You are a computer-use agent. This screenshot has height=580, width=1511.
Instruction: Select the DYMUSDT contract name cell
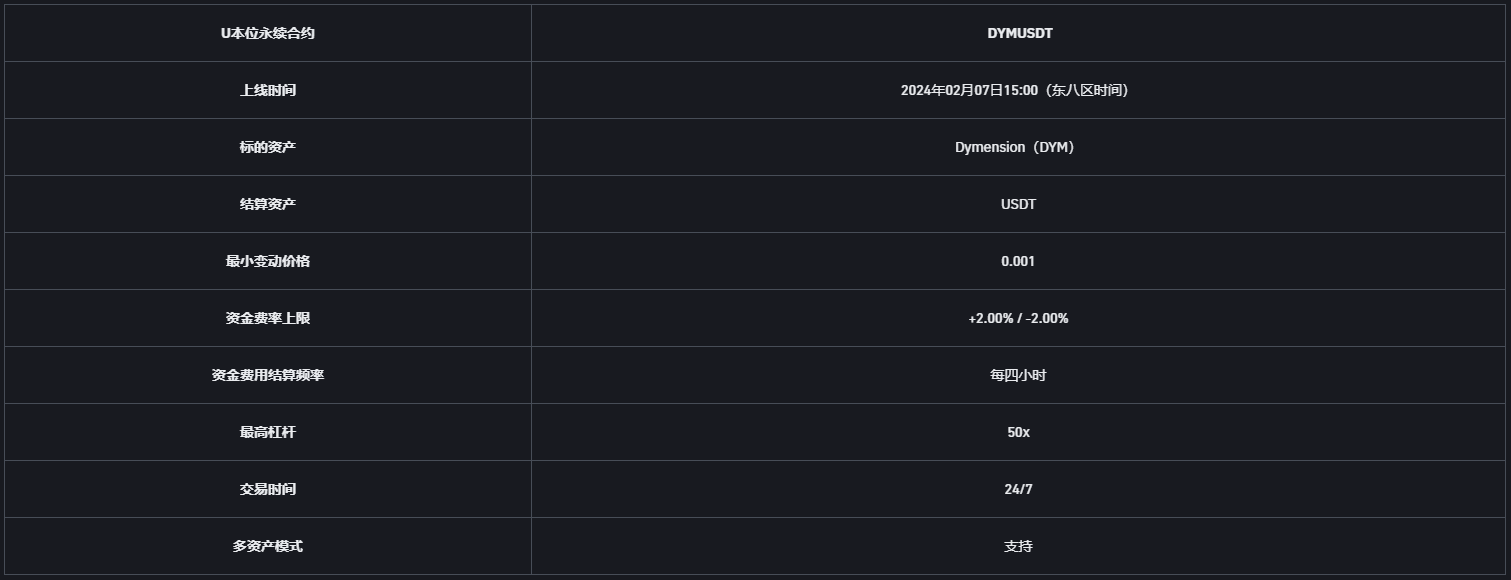1019,33
